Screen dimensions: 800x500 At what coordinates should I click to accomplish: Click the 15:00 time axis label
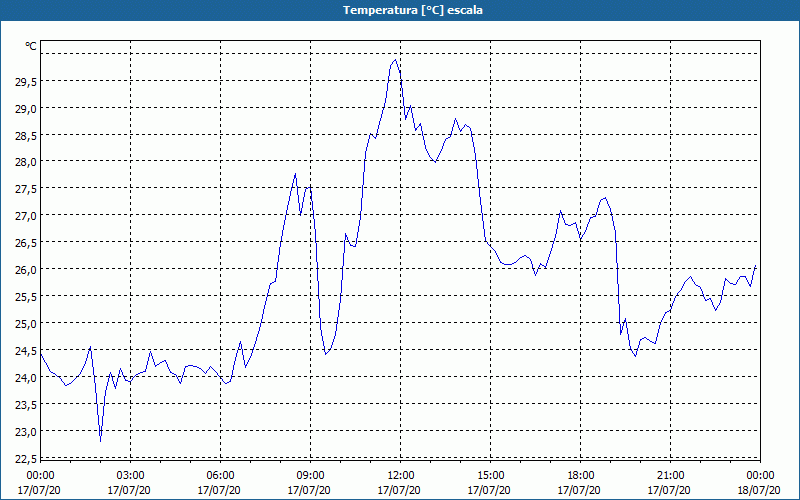click(490, 476)
